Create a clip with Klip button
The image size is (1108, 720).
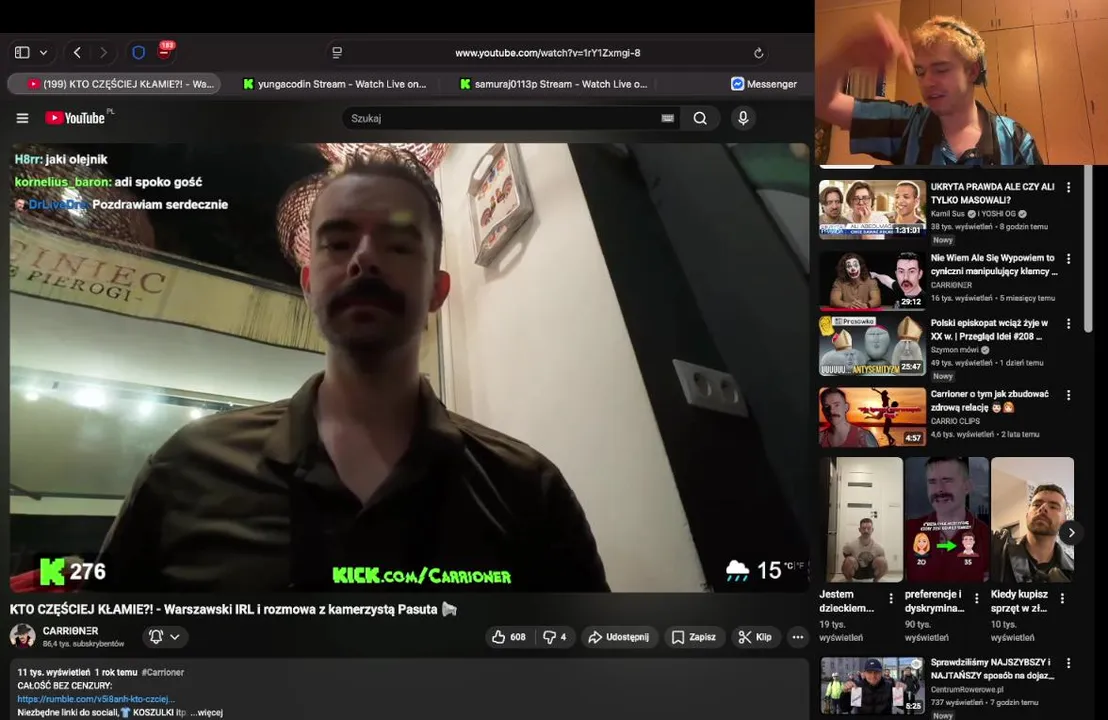click(x=755, y=637)
